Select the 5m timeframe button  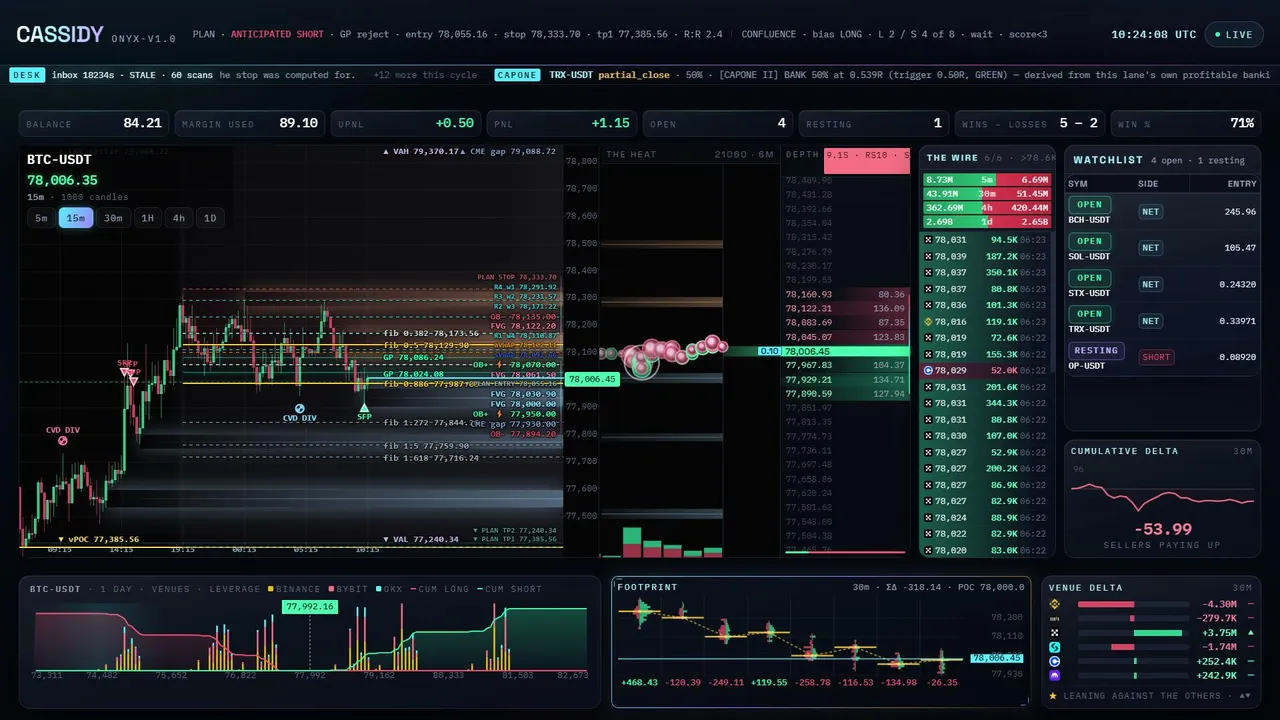click(x=41, y=218)
